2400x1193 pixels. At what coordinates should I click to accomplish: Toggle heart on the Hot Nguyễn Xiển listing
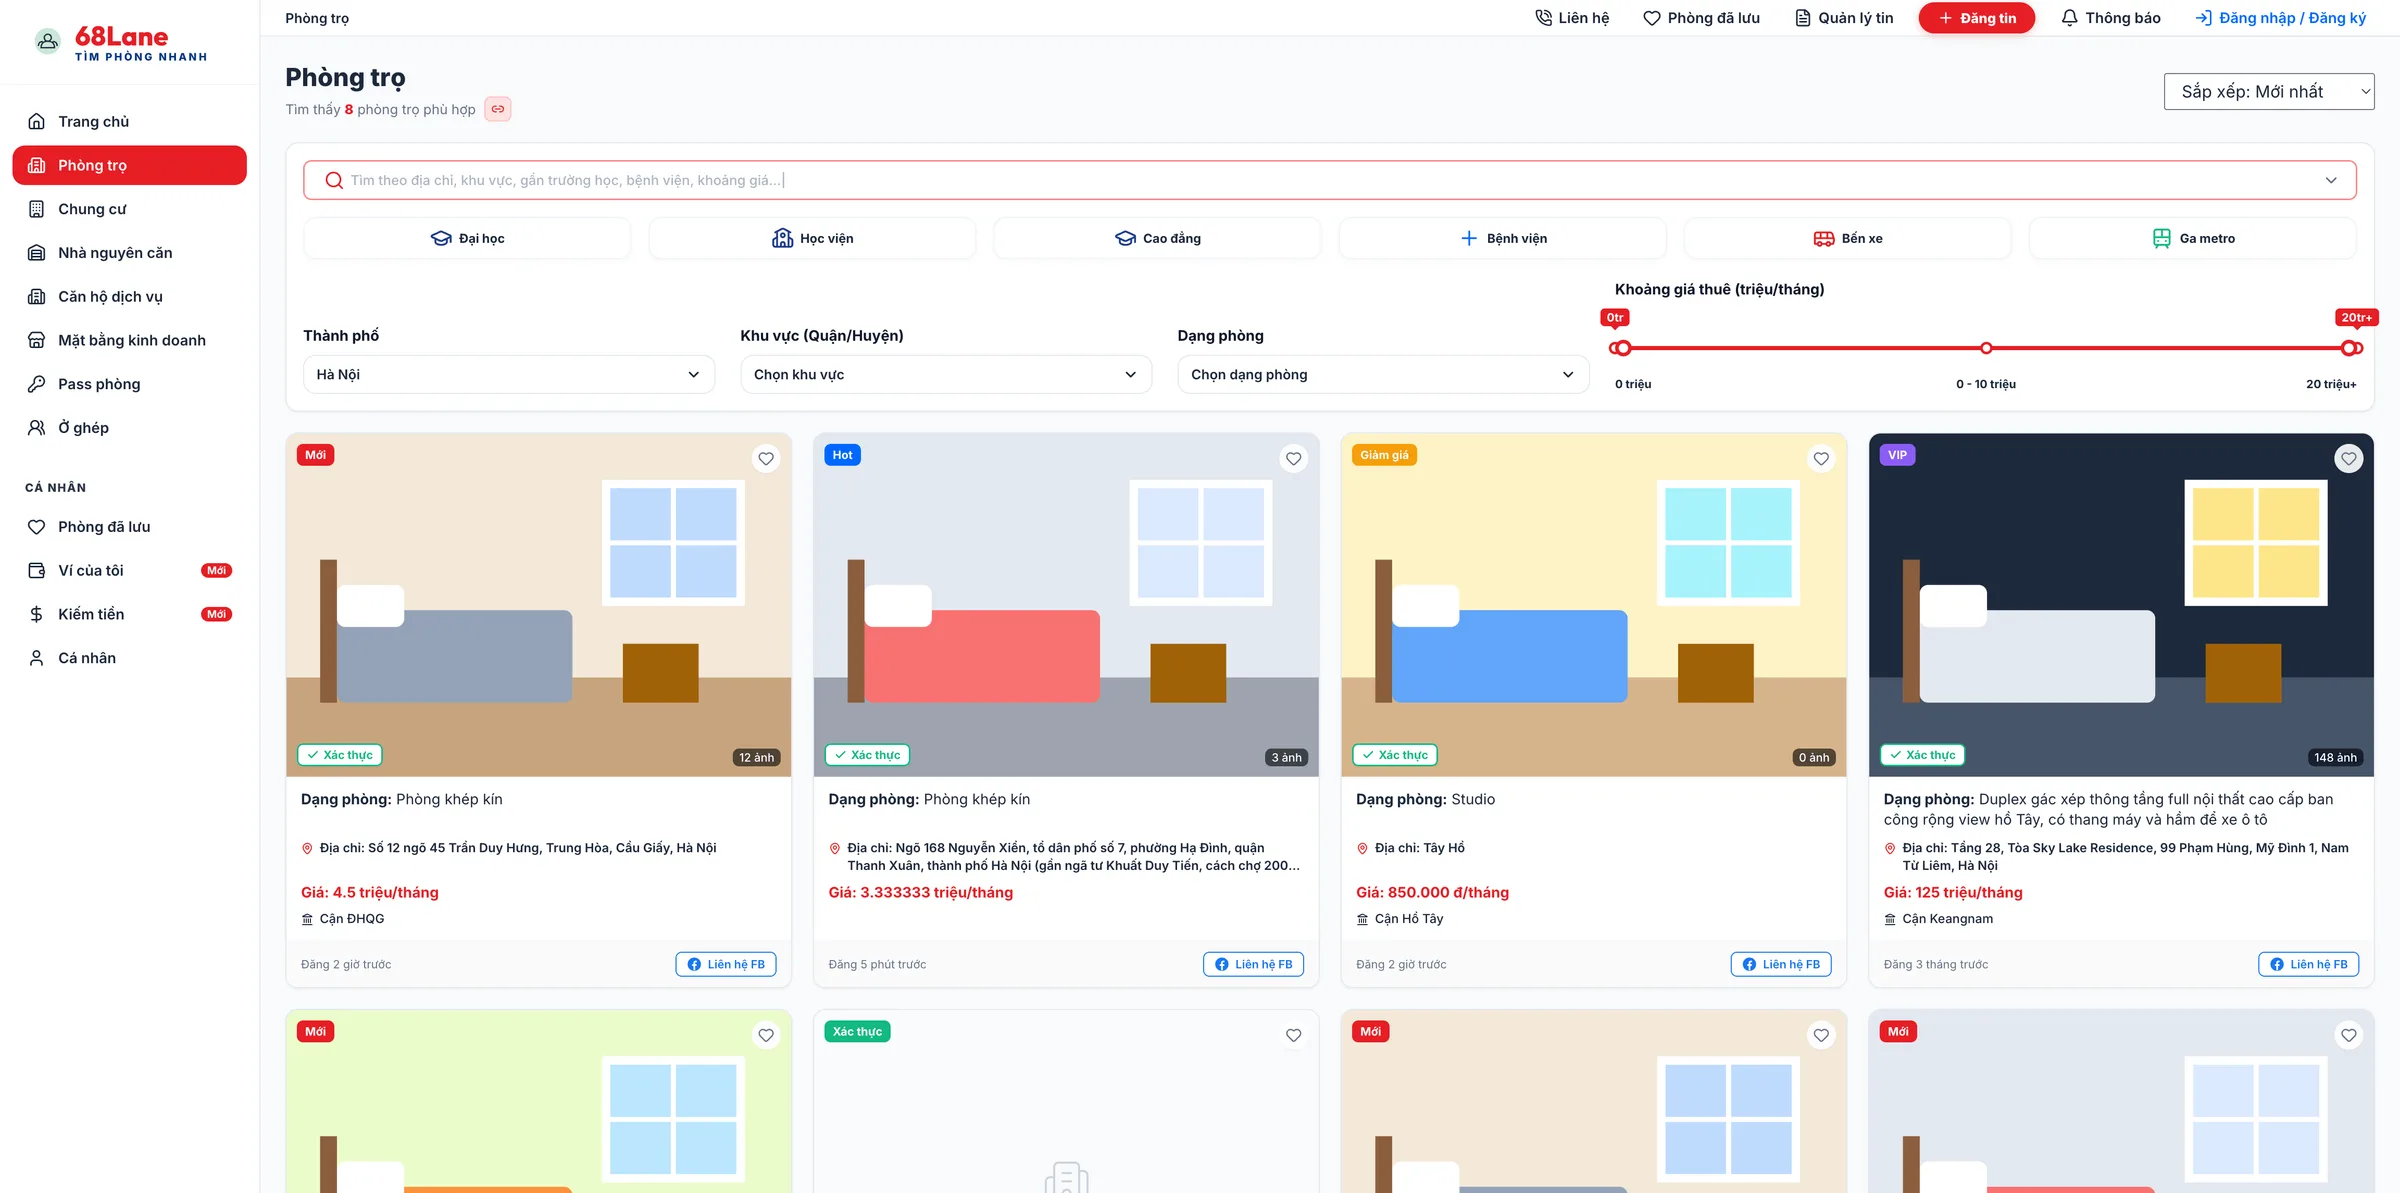click(1294, 459)
